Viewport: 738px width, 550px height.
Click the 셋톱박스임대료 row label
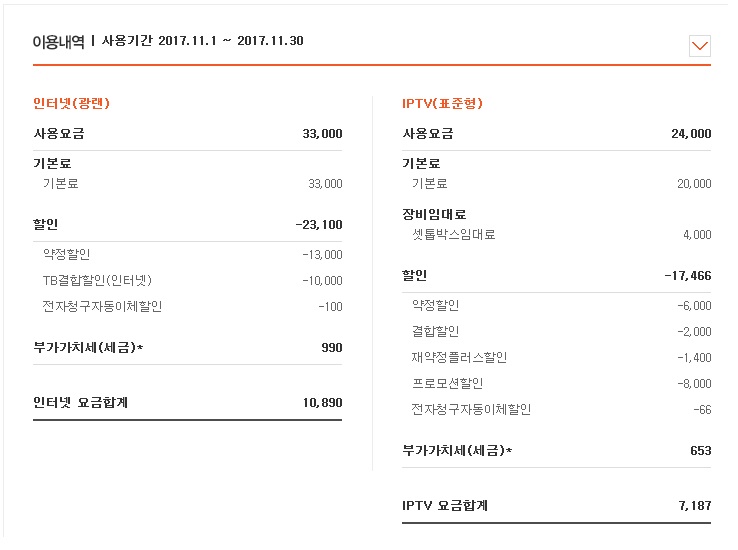pyautogui.click(x=453, y=235)
